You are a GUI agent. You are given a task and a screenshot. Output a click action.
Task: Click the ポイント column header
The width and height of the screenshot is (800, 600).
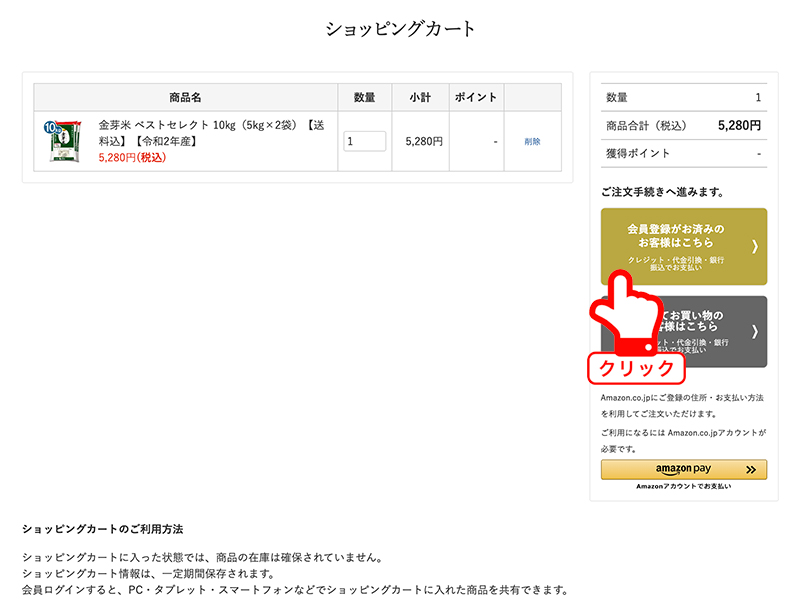[476, 97]
